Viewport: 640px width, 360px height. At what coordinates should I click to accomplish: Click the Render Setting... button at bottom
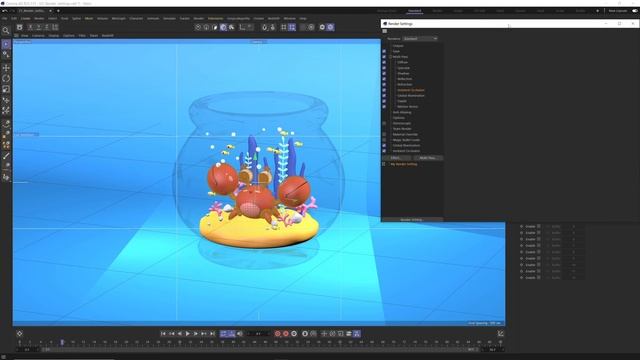click(411, 220)
